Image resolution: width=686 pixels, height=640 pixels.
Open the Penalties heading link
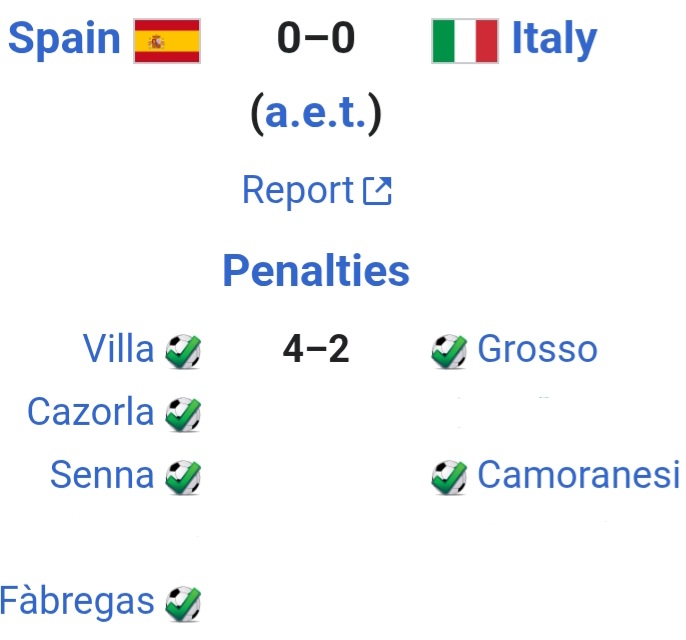coord(316,270)
